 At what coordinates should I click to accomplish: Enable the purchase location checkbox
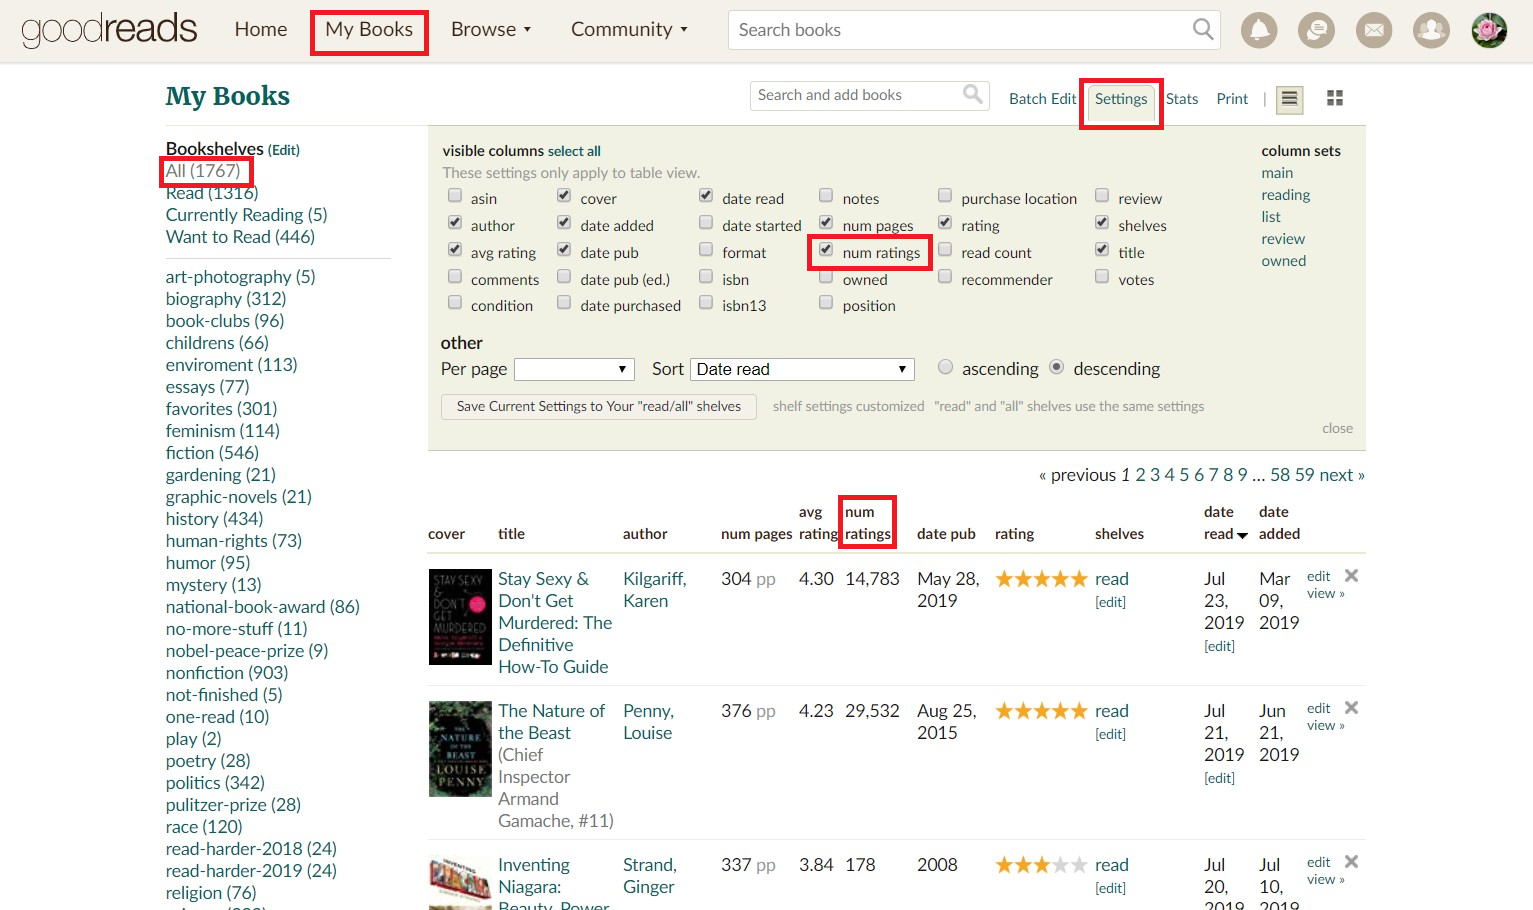coord(945,196)
